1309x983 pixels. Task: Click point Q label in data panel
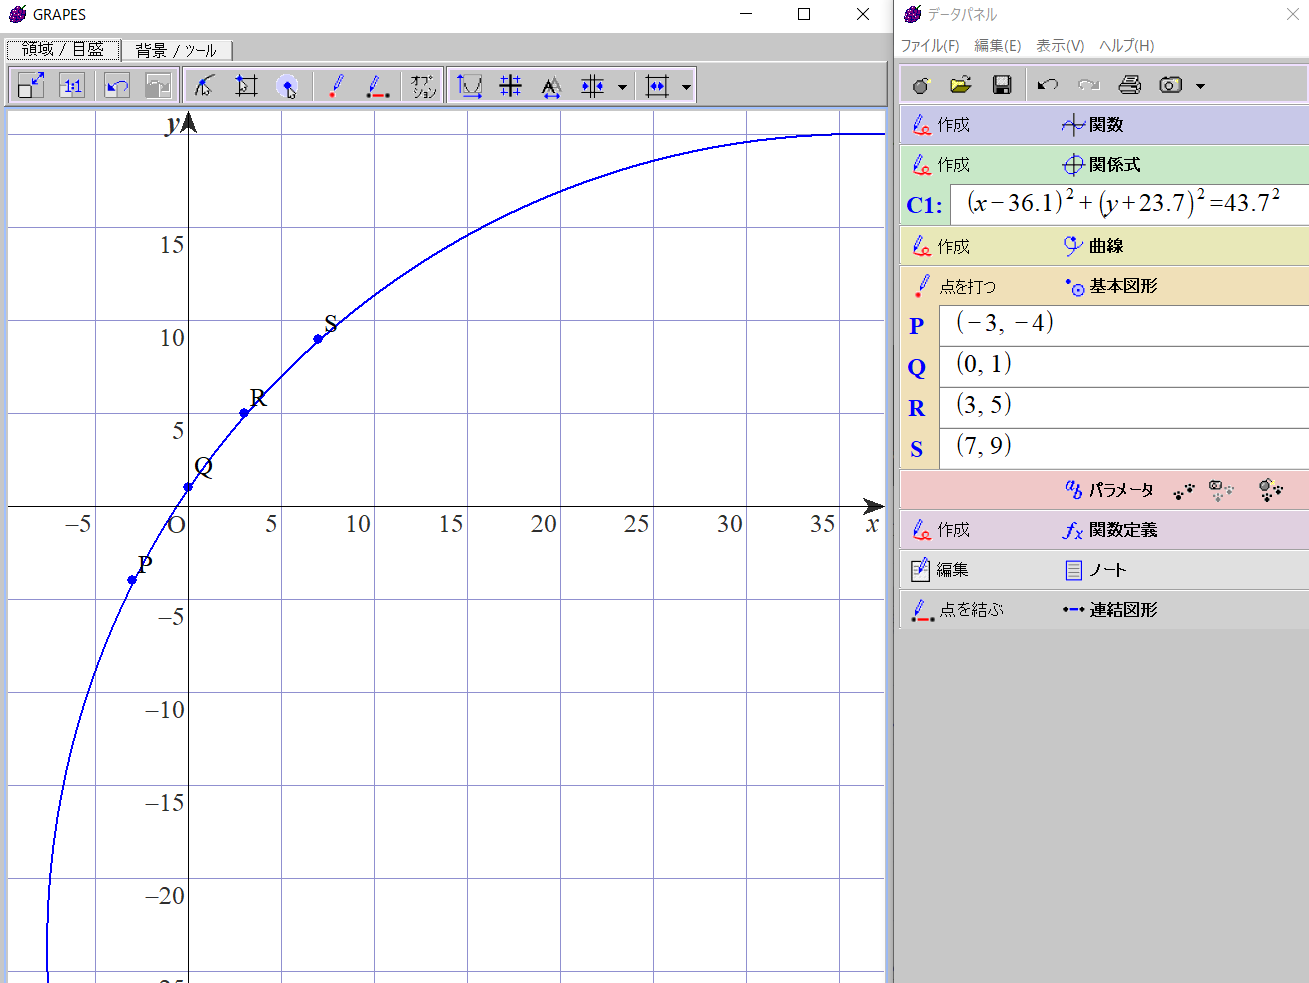917,367
